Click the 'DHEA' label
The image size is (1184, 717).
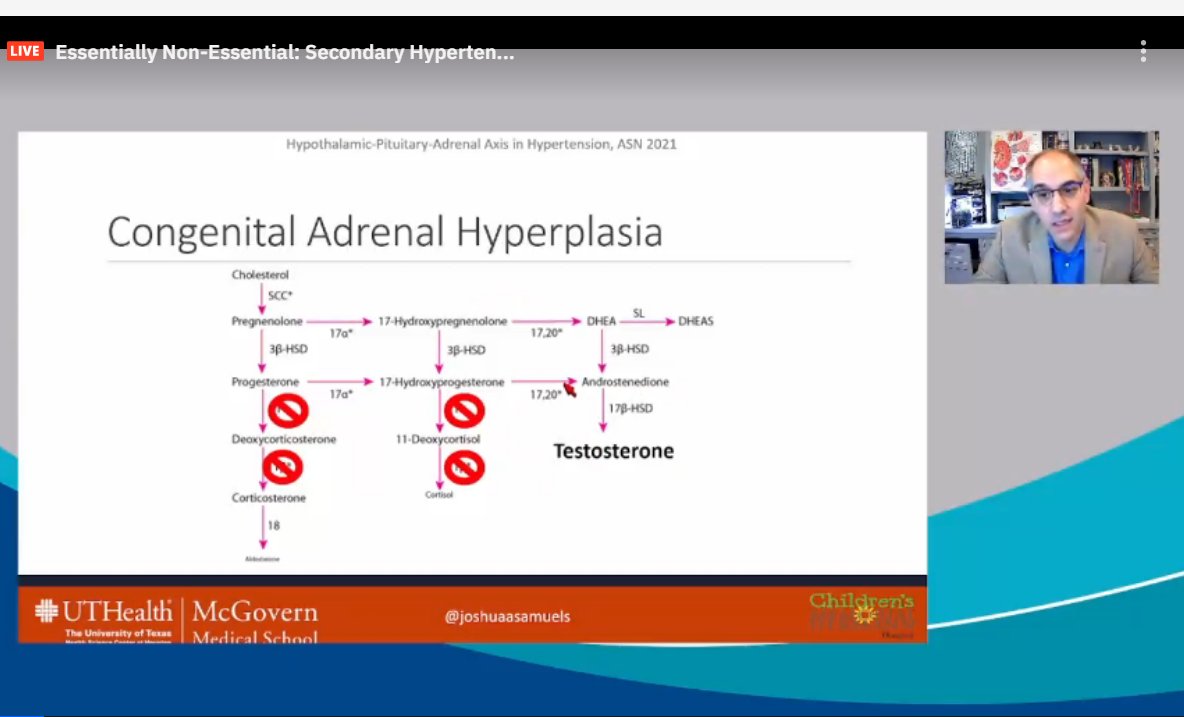[x=601, y=321]
